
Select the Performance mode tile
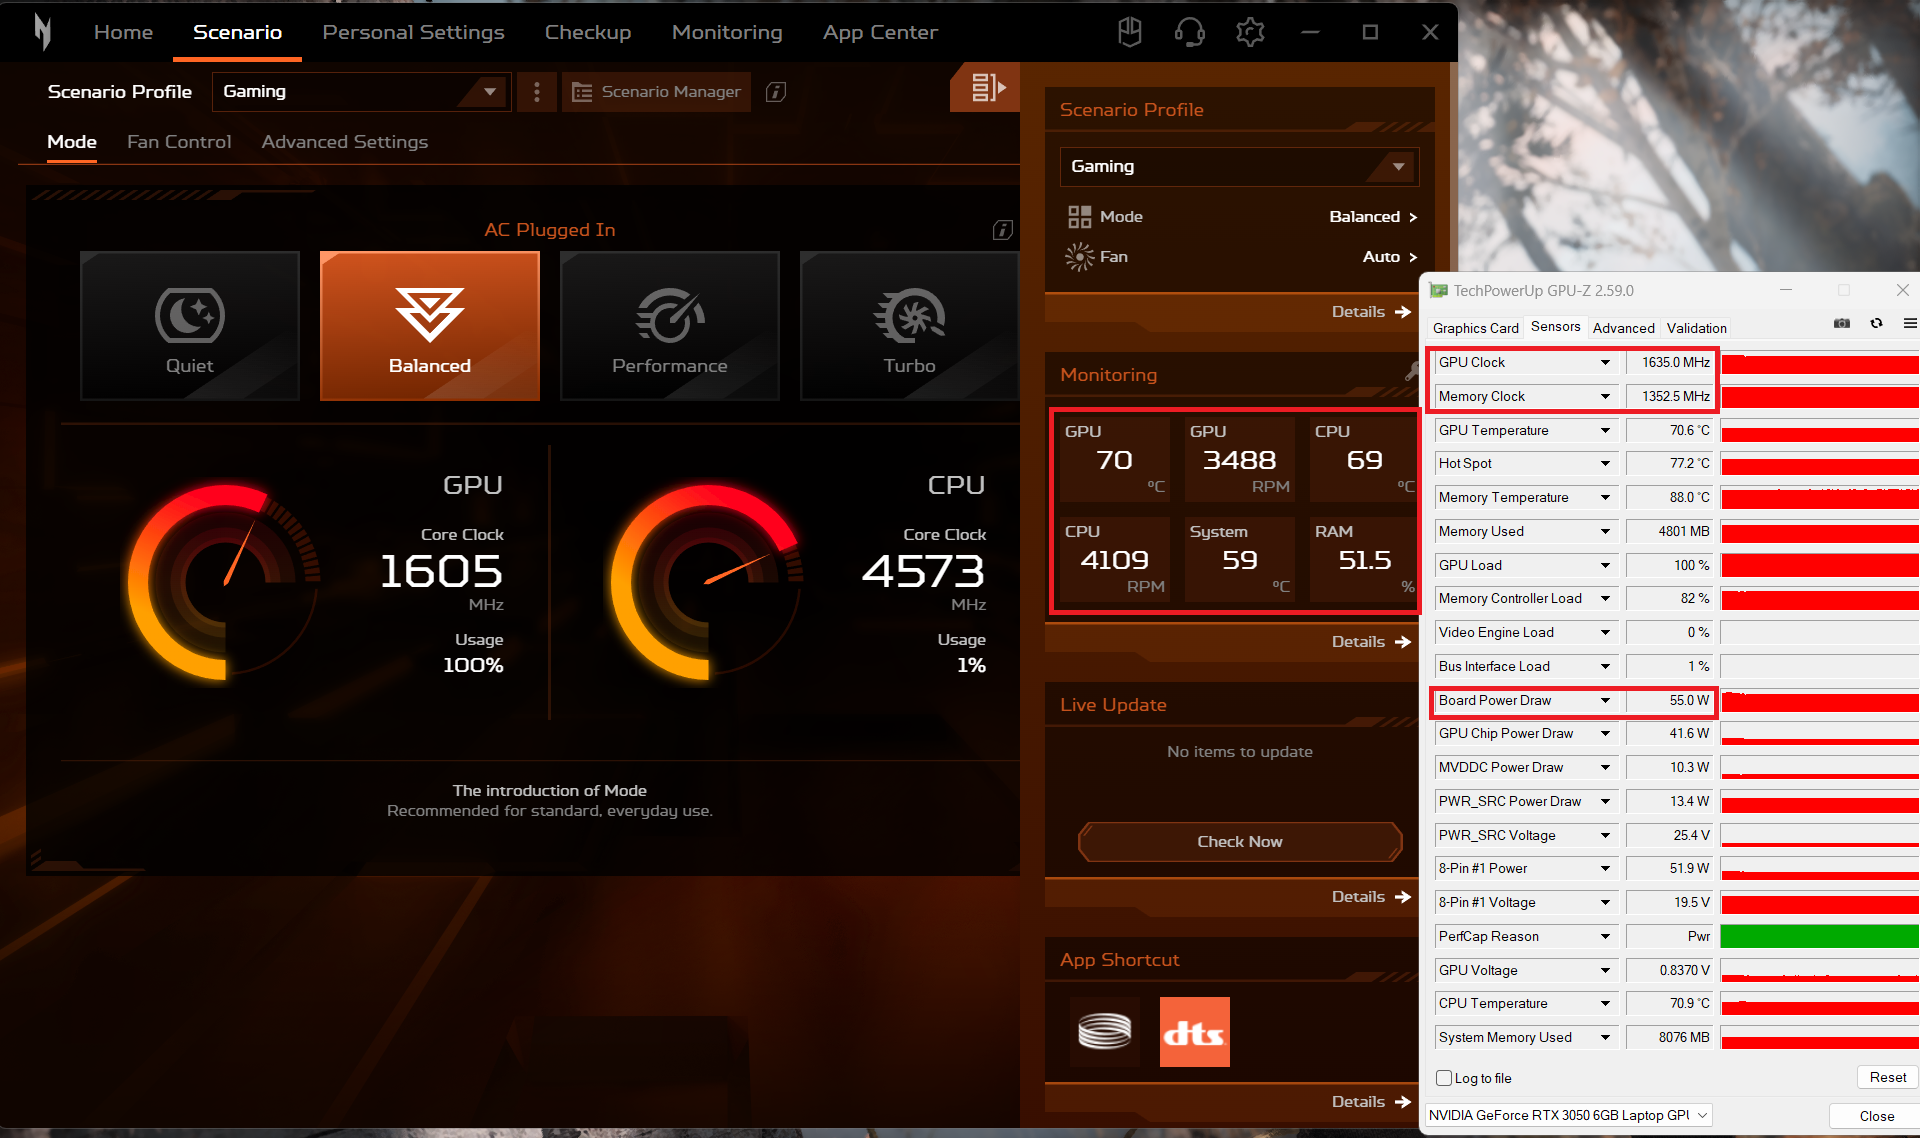(x=670, y=326)
